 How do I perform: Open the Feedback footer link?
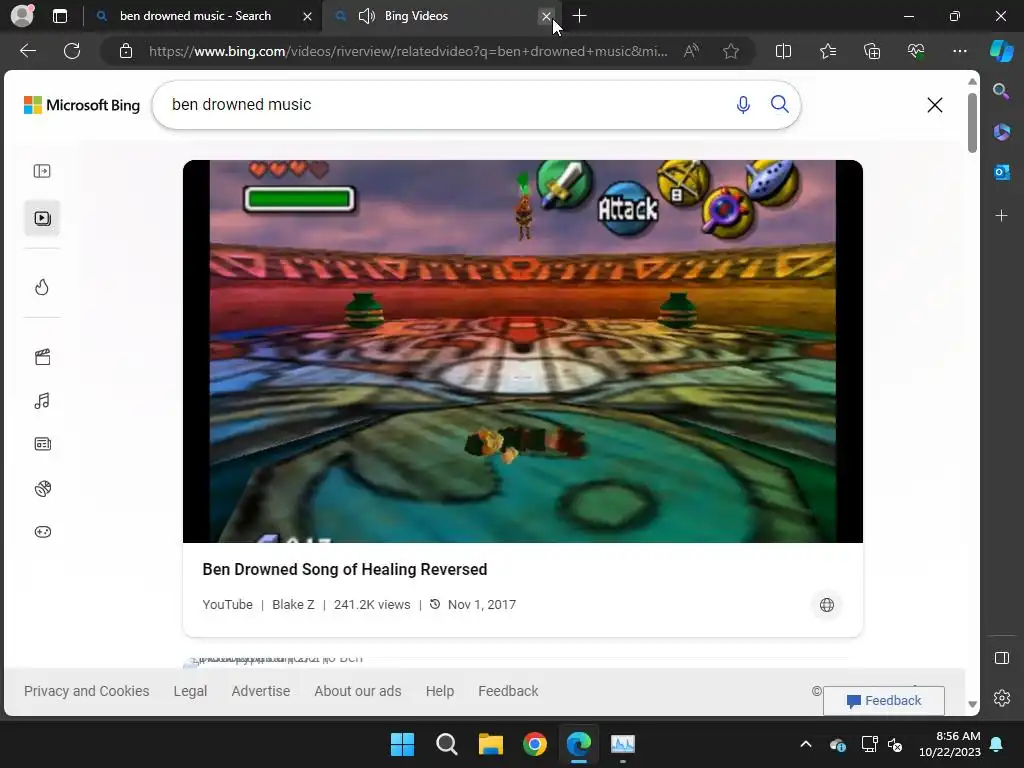(x=508, y=691)
